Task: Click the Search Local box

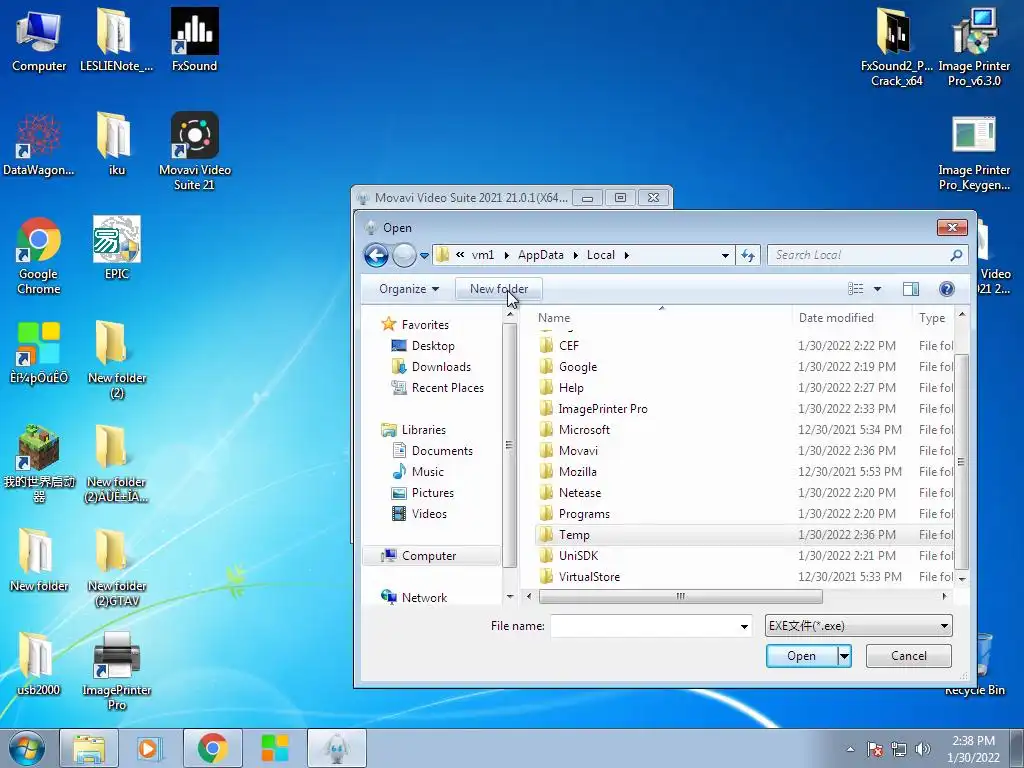Action: point(859,255)
